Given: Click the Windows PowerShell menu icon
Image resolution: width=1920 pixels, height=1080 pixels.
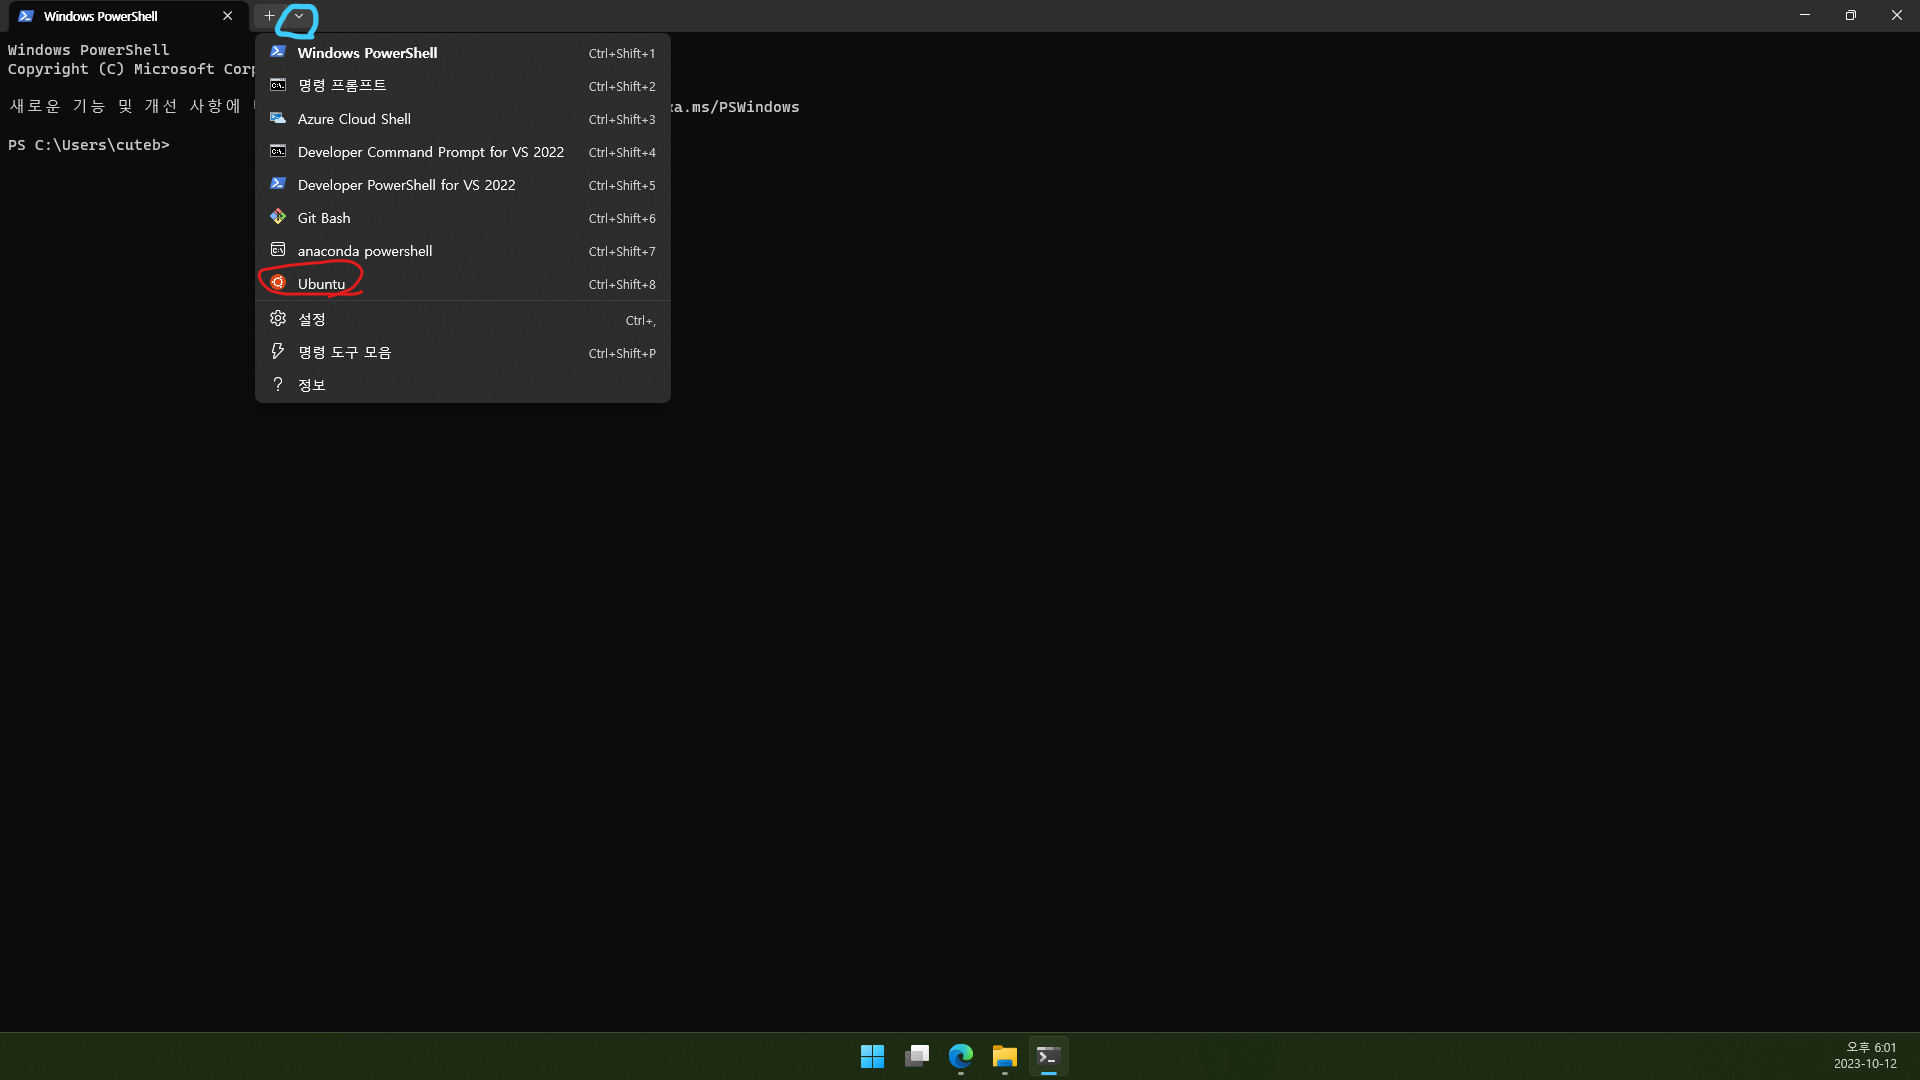Looking at the screenshot, I should point(278,52).
